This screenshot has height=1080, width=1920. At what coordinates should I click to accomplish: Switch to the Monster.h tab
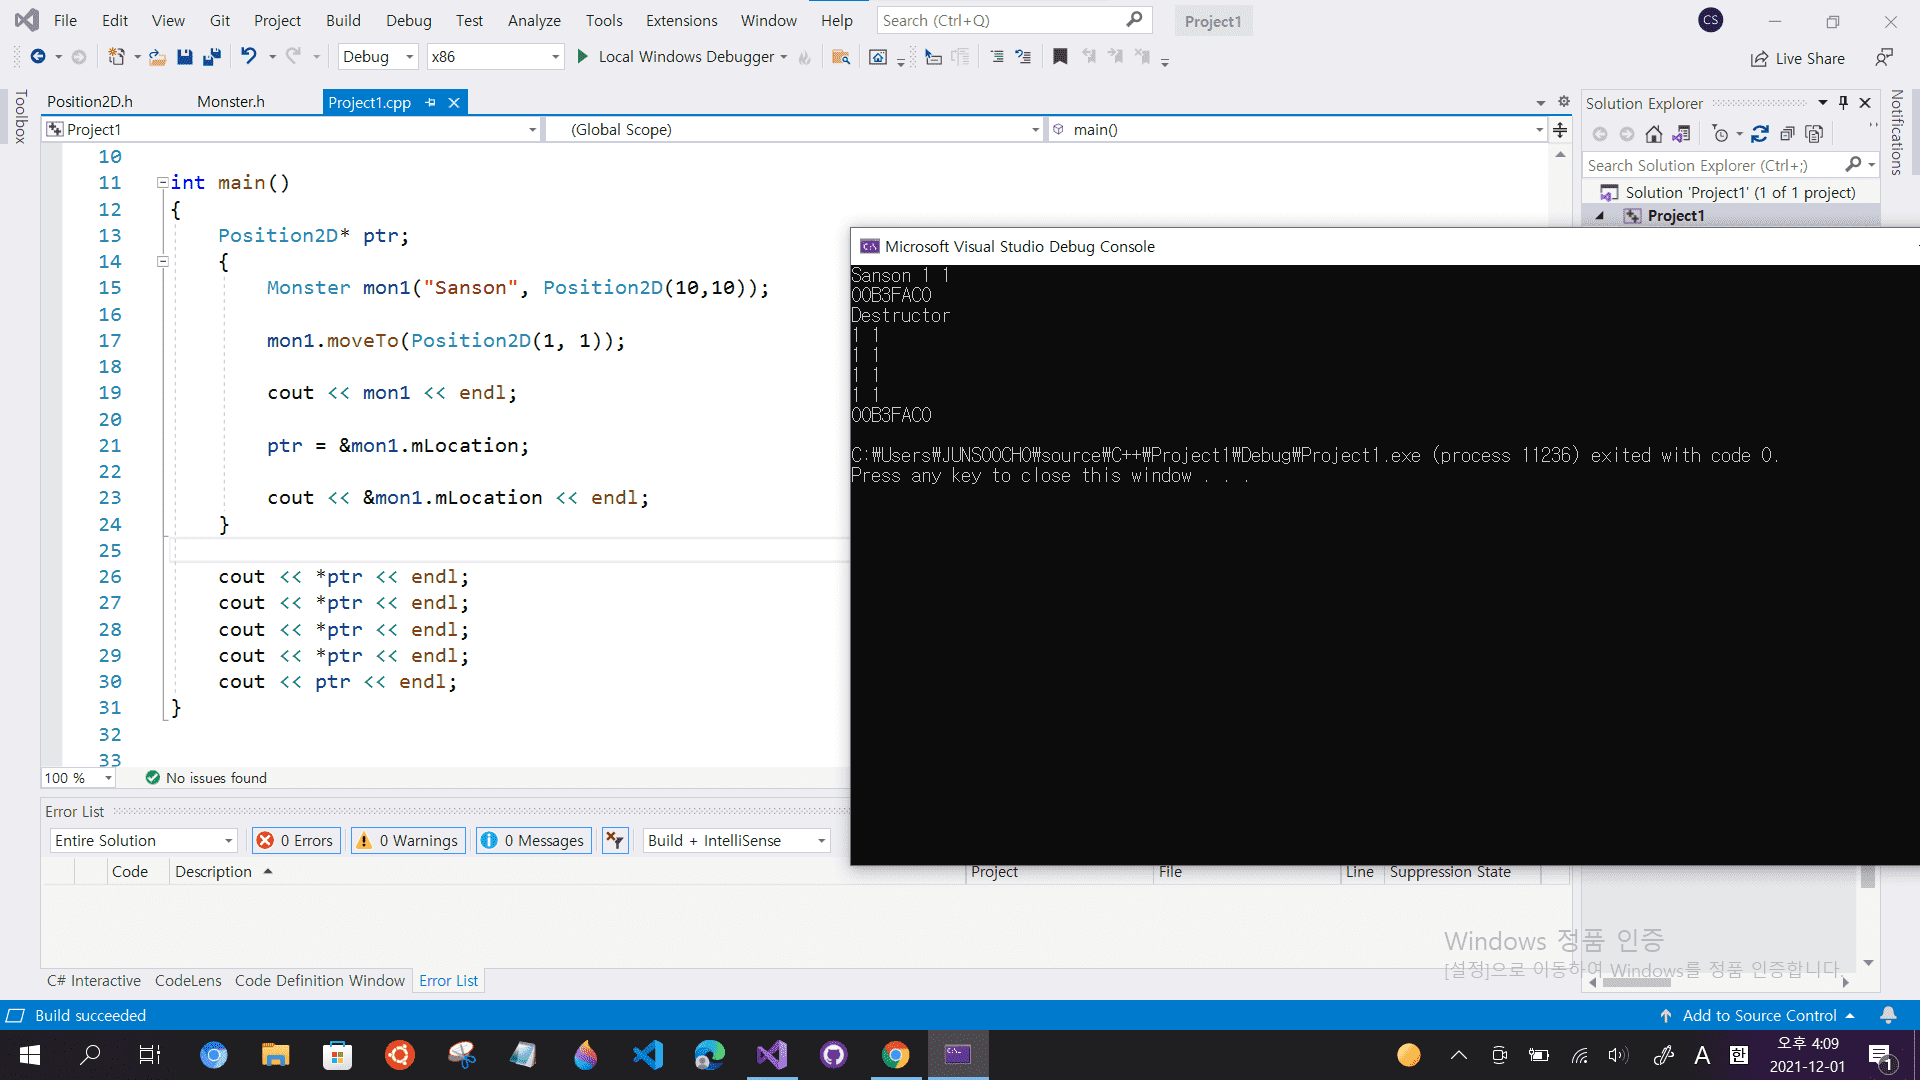tap(230, 102)
